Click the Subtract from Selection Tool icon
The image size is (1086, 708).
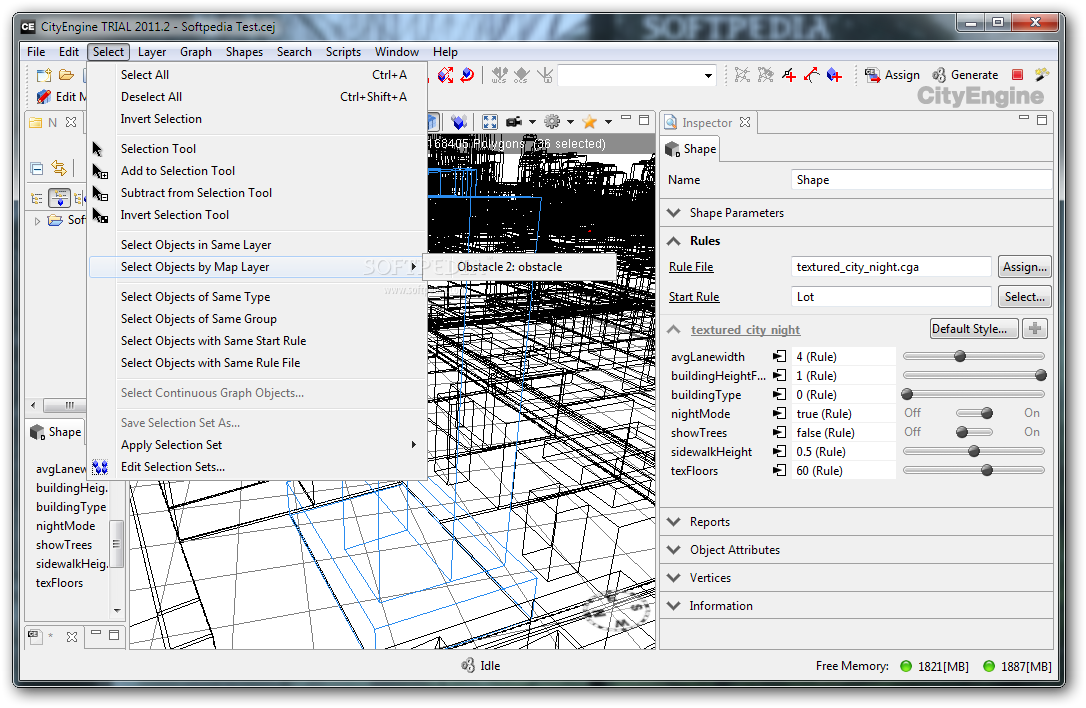100,193
